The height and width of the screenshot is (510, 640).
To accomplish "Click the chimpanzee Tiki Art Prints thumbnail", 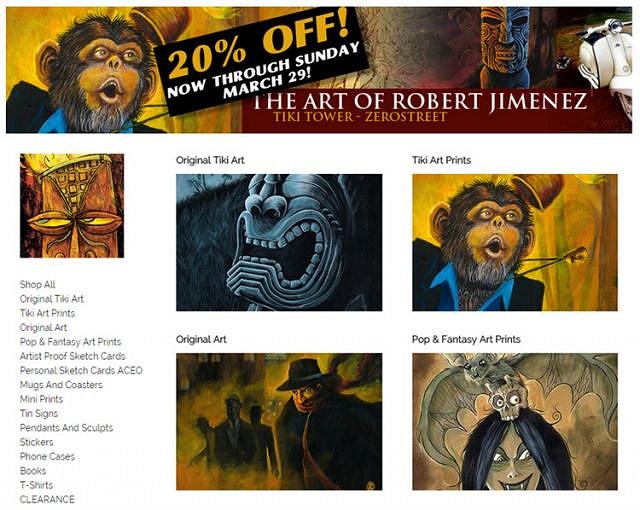I will (515, 242).
